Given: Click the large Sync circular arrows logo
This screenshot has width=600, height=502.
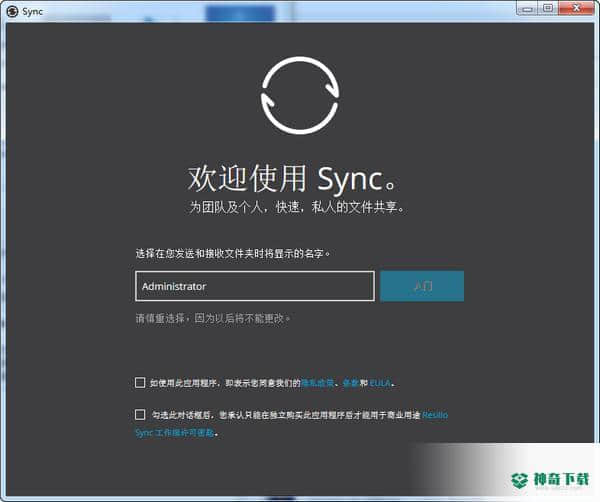Looking at the screenshot, I should point(300,96).
